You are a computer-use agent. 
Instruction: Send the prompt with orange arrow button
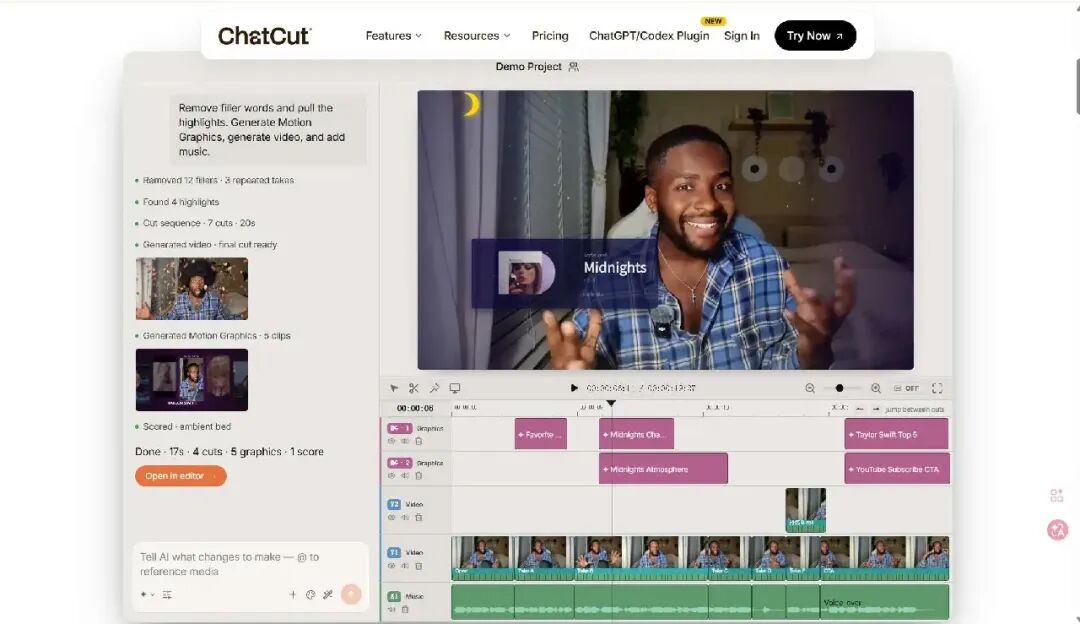(351, 594)
